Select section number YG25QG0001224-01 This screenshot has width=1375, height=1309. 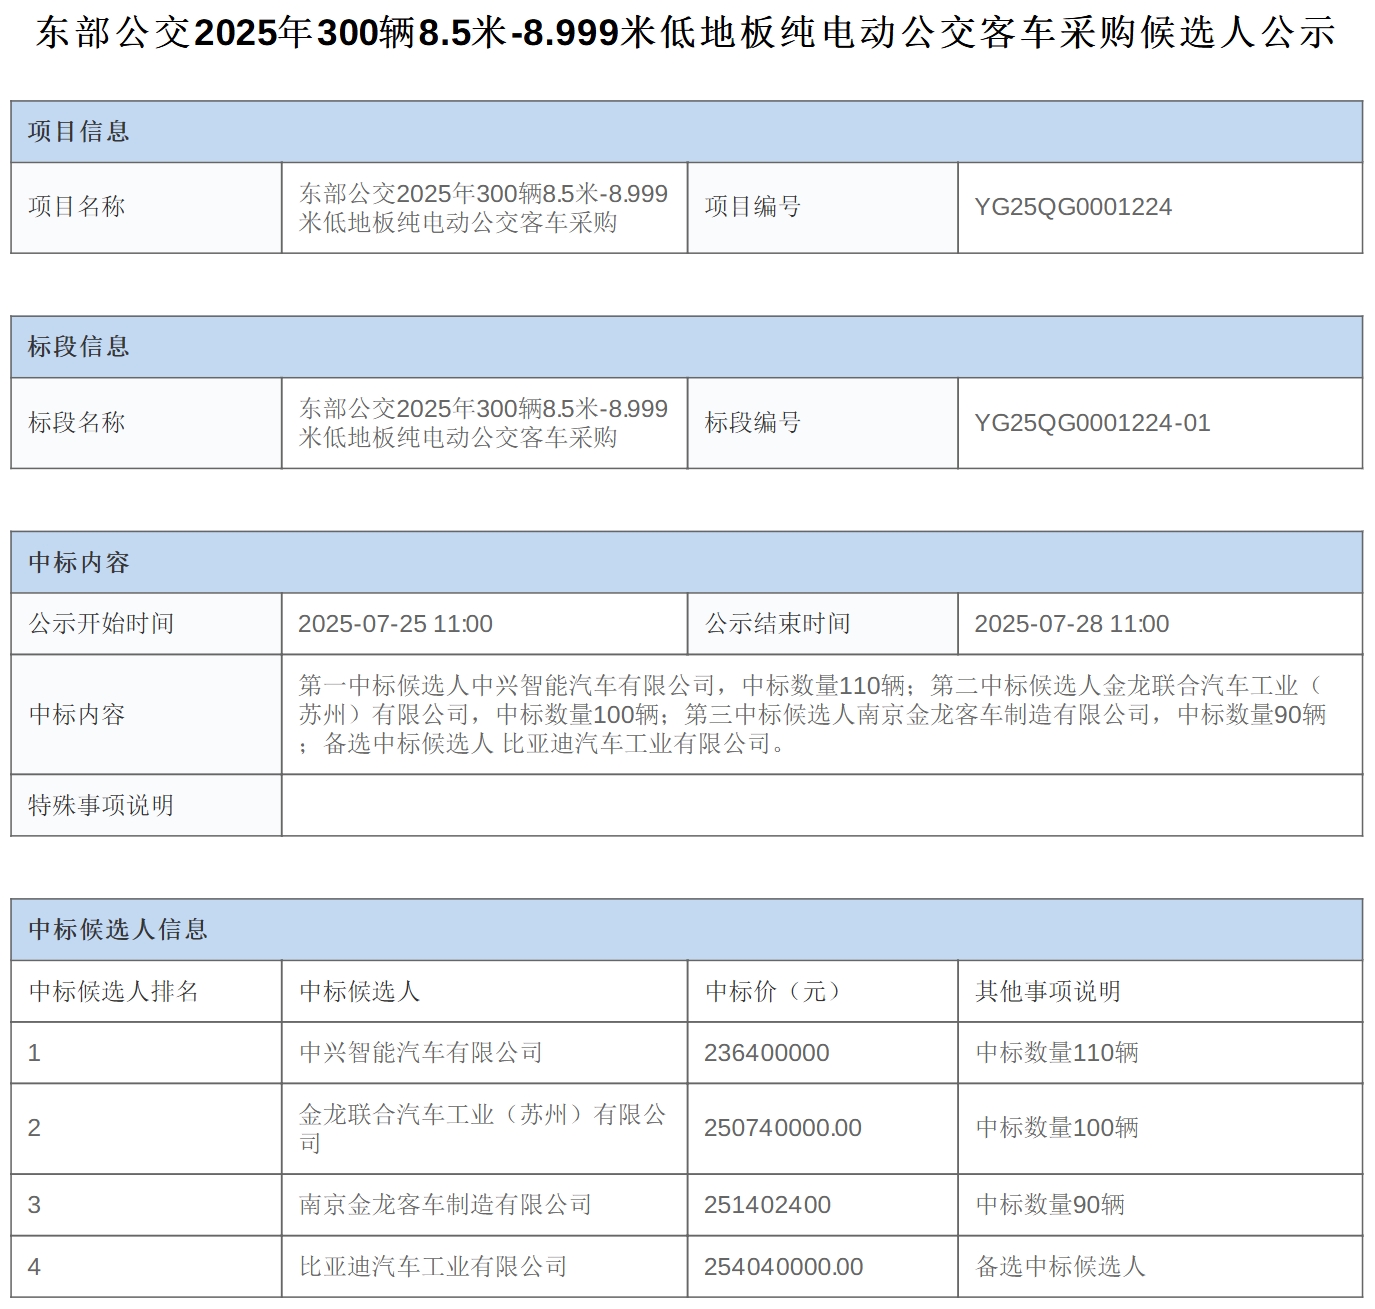click(1092, 423)
